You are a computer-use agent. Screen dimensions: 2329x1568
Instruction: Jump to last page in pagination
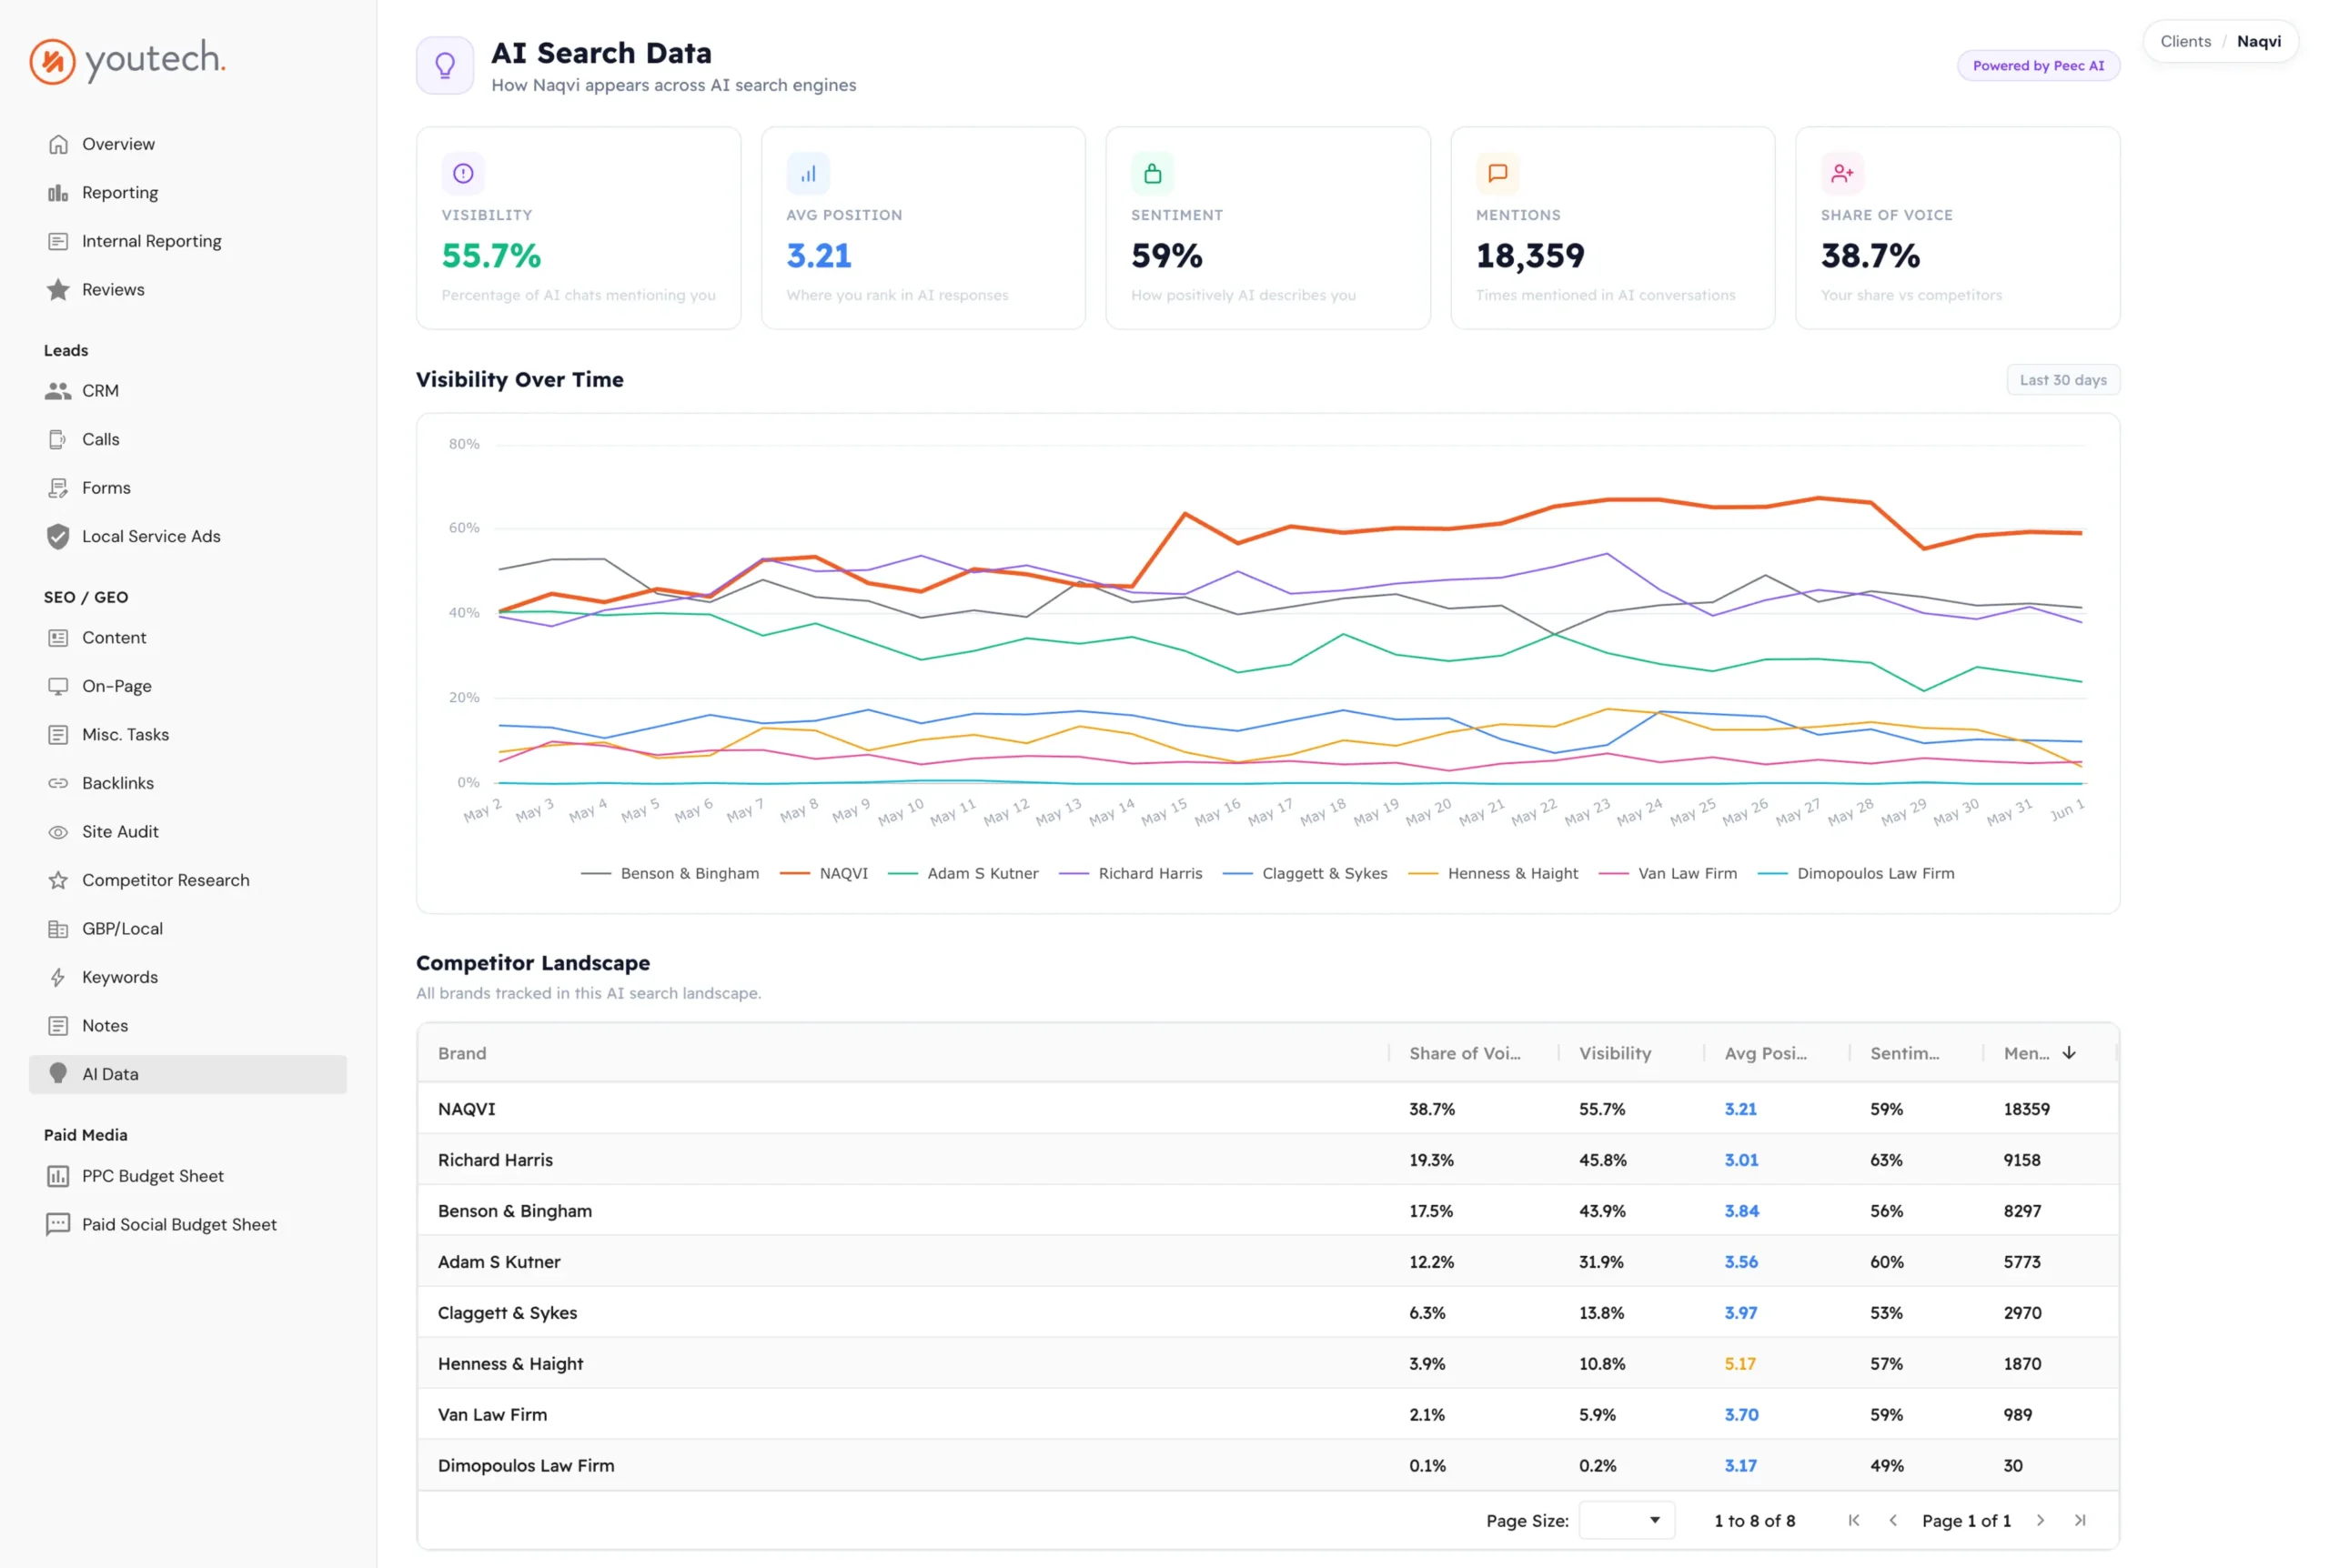coord(2079,1521)
